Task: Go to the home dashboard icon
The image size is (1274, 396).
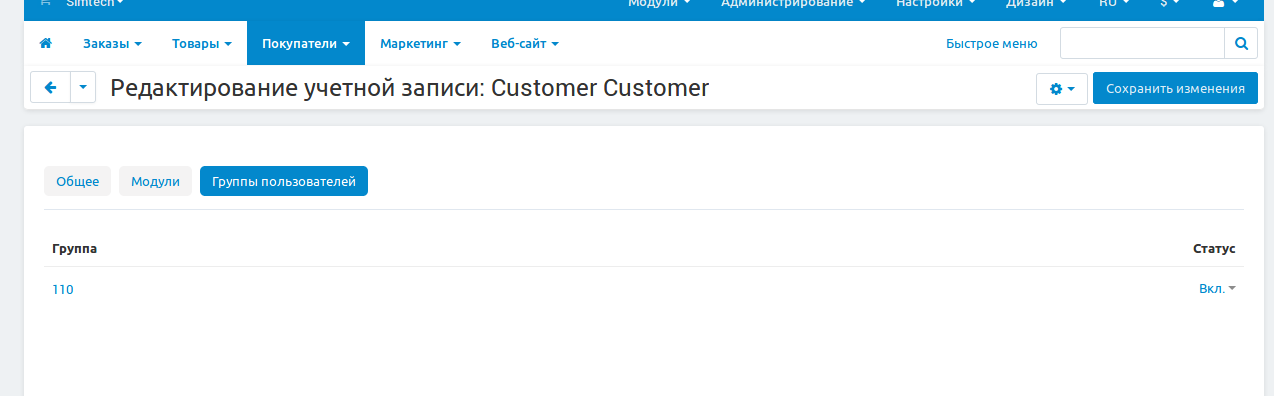Action: tap(45, 44)
